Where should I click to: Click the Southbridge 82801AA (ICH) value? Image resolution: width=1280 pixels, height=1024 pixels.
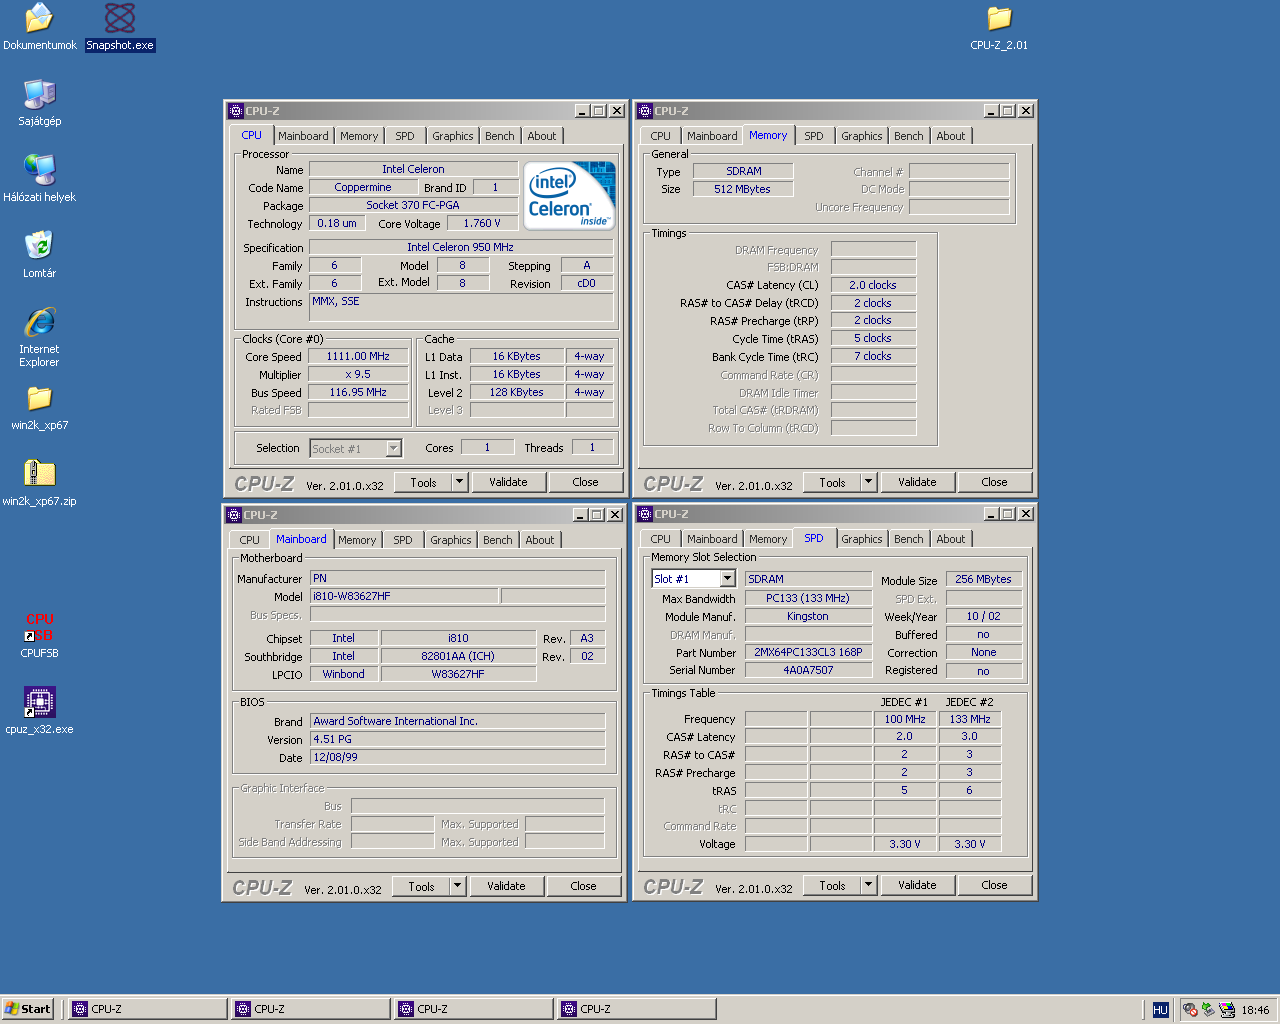(458, 656)
